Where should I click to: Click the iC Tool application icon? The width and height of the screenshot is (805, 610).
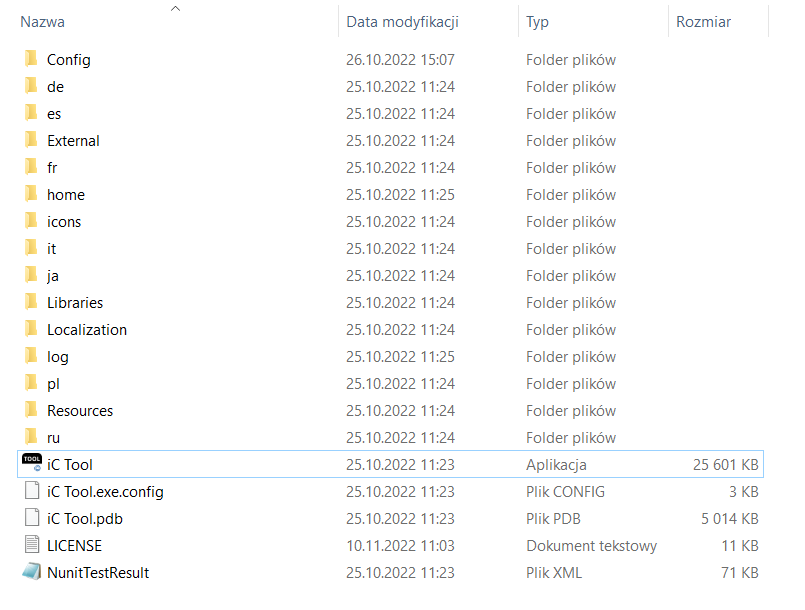click(x=31, y=464)
